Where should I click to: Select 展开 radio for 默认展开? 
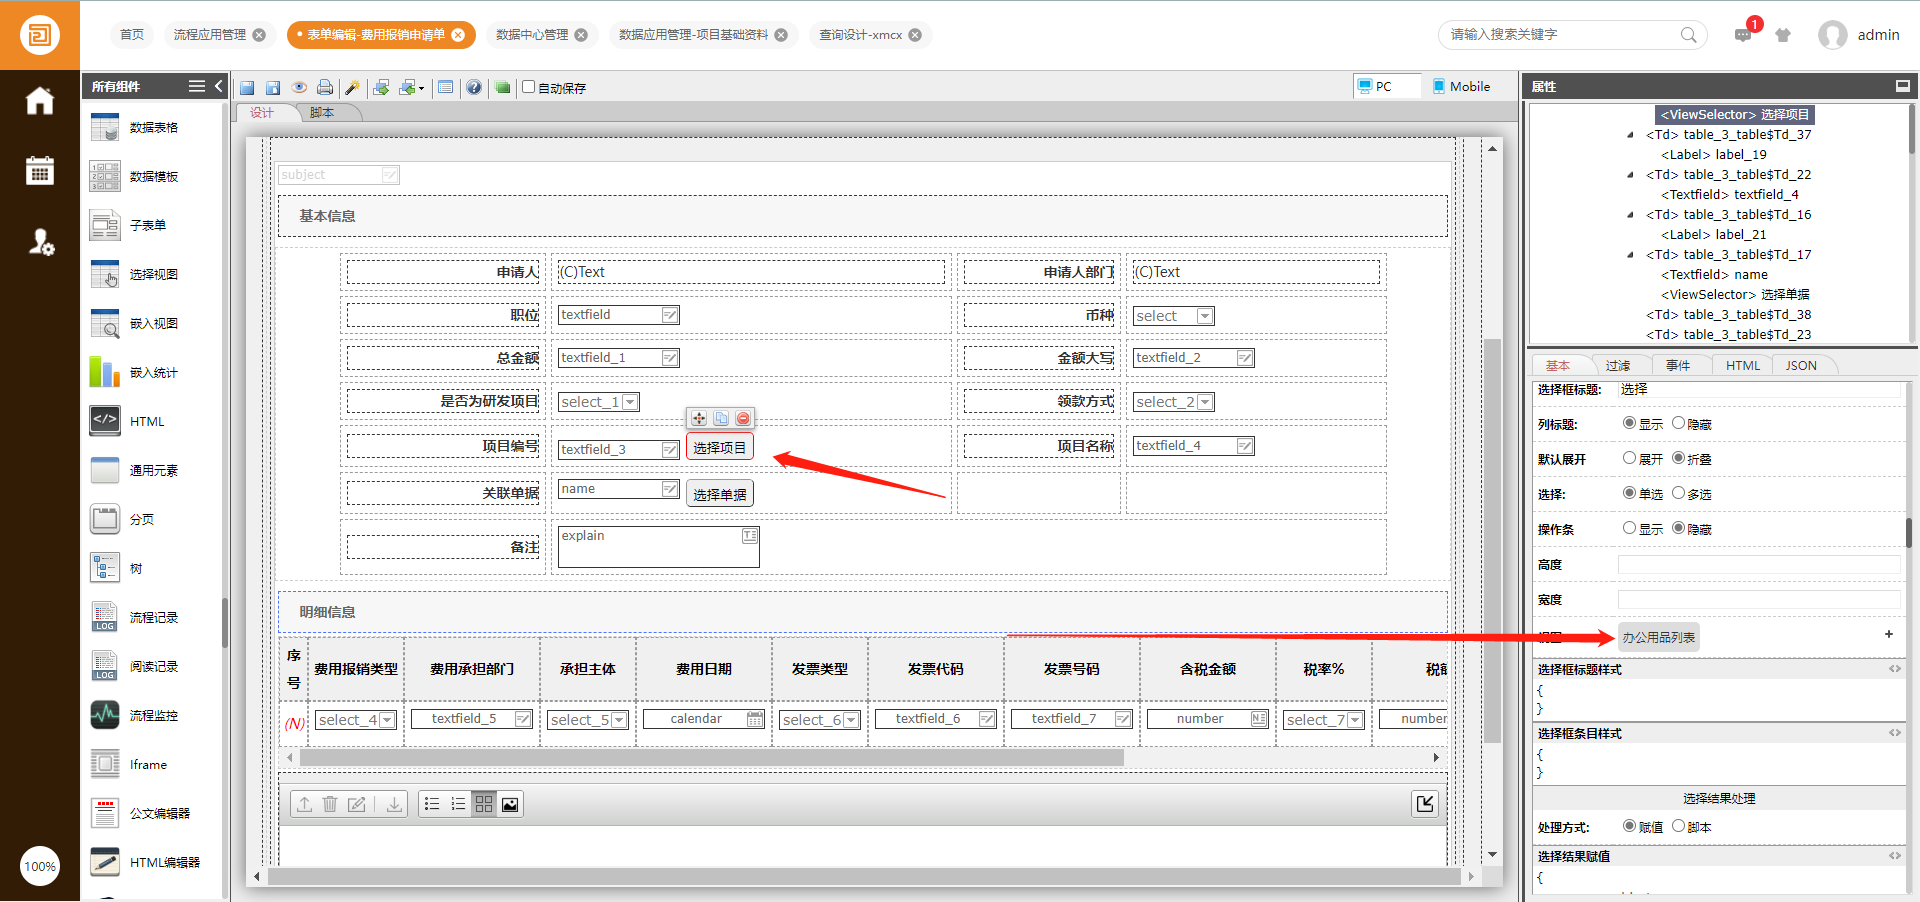pos(1629,458)
